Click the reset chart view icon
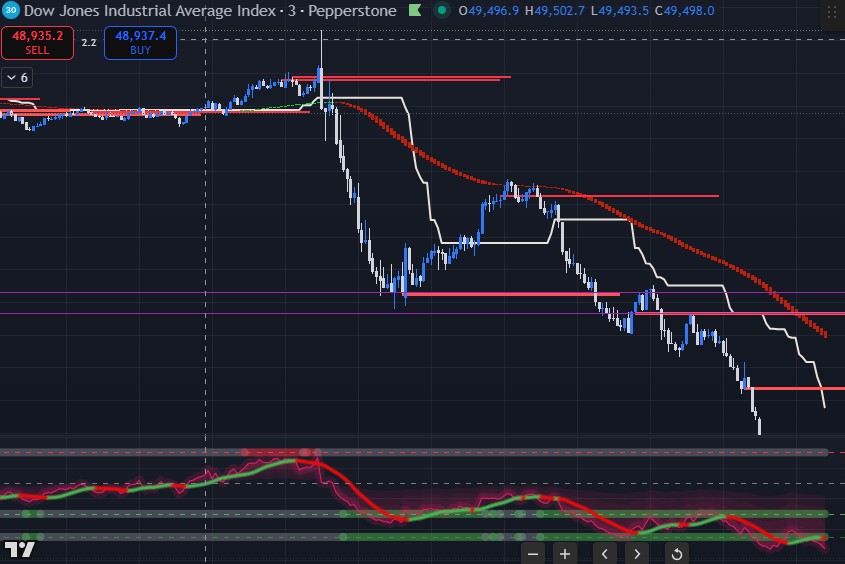 click(x=677, y=553)
